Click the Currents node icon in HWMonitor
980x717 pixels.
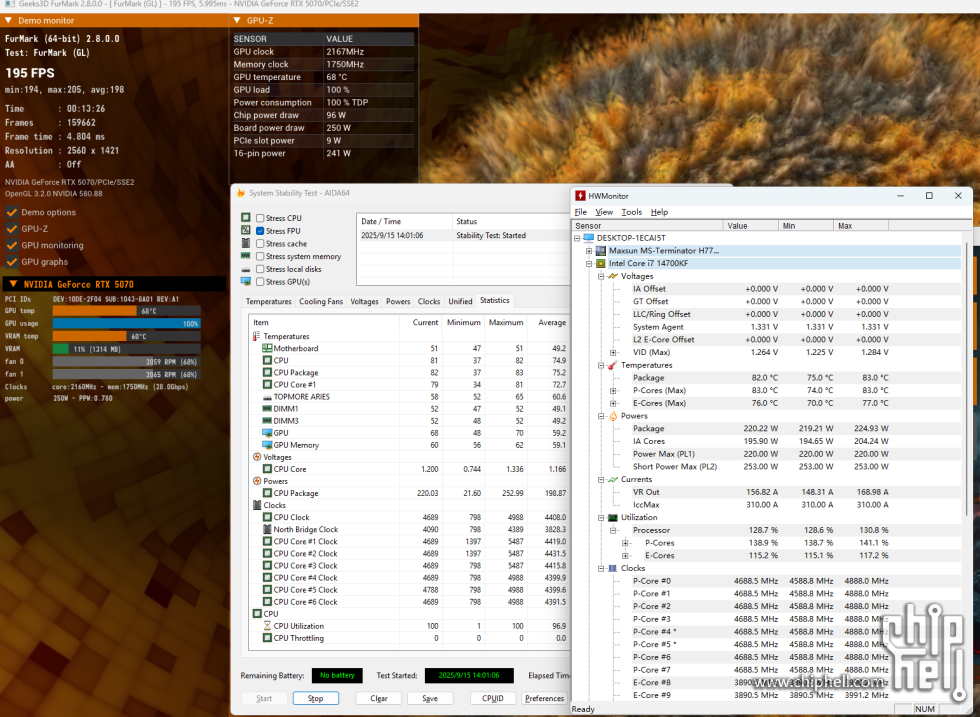click(x=612, y=479)
